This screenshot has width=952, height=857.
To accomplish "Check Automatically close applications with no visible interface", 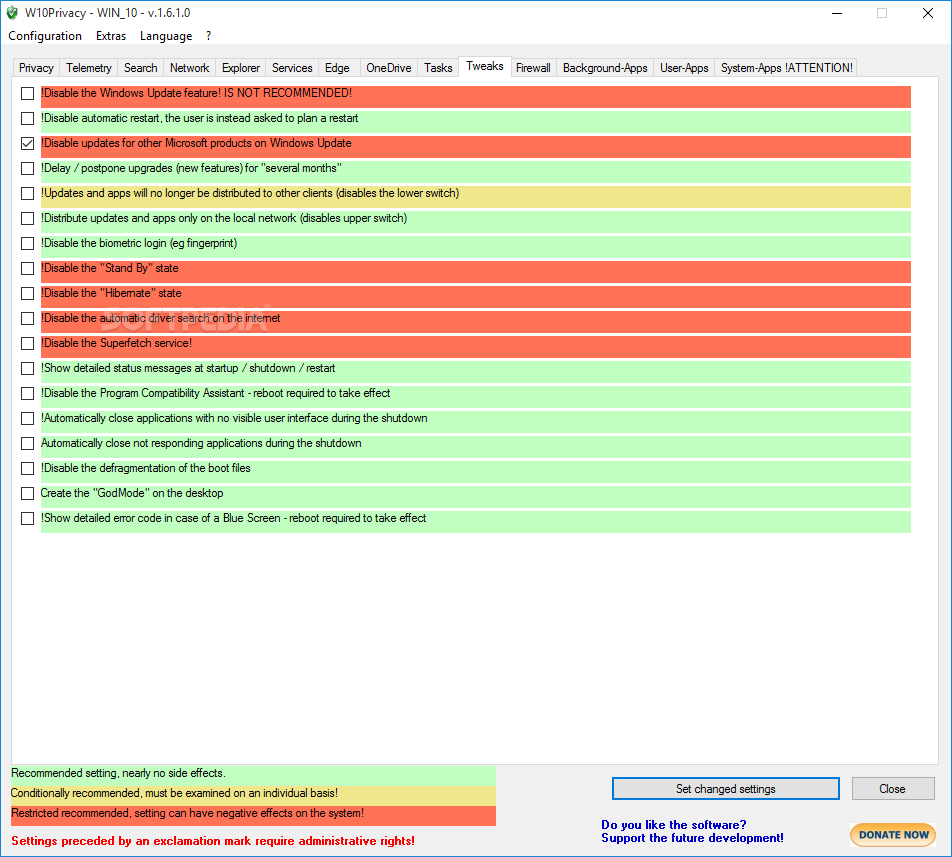I will pyautogui.click(x=27, y=419).
